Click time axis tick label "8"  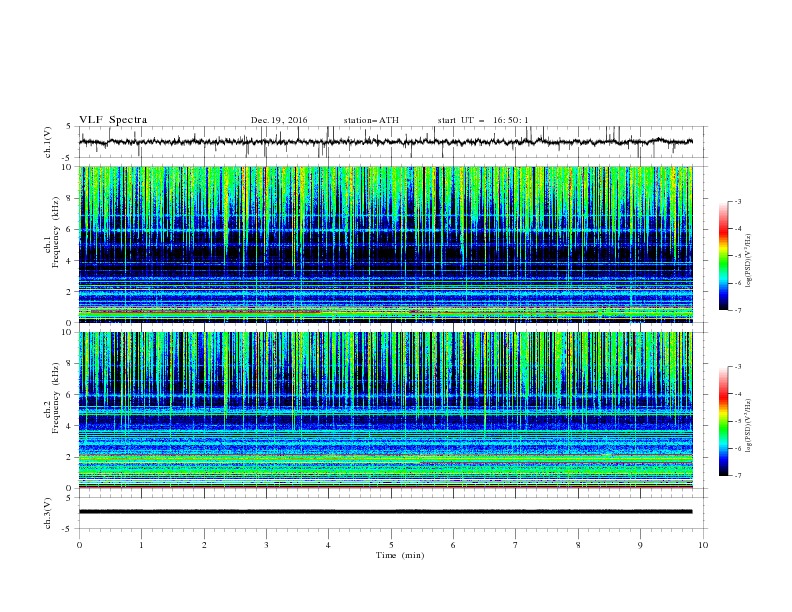pyautogui.click(x=578, y=545)
